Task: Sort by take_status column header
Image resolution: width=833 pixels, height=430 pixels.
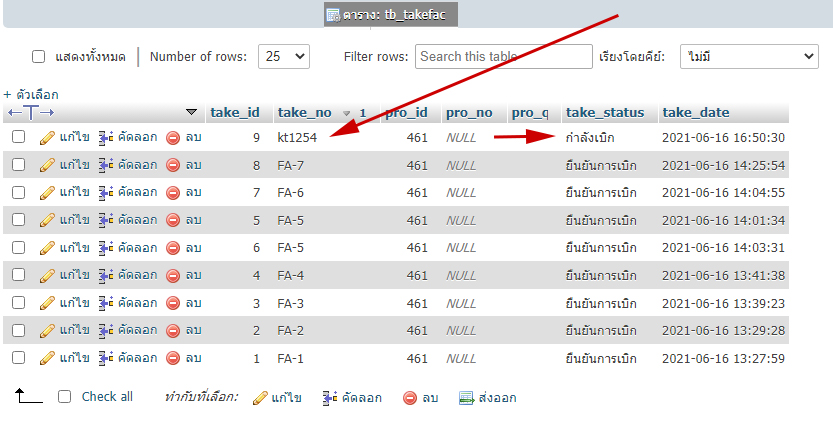Action: pos(605,113)
